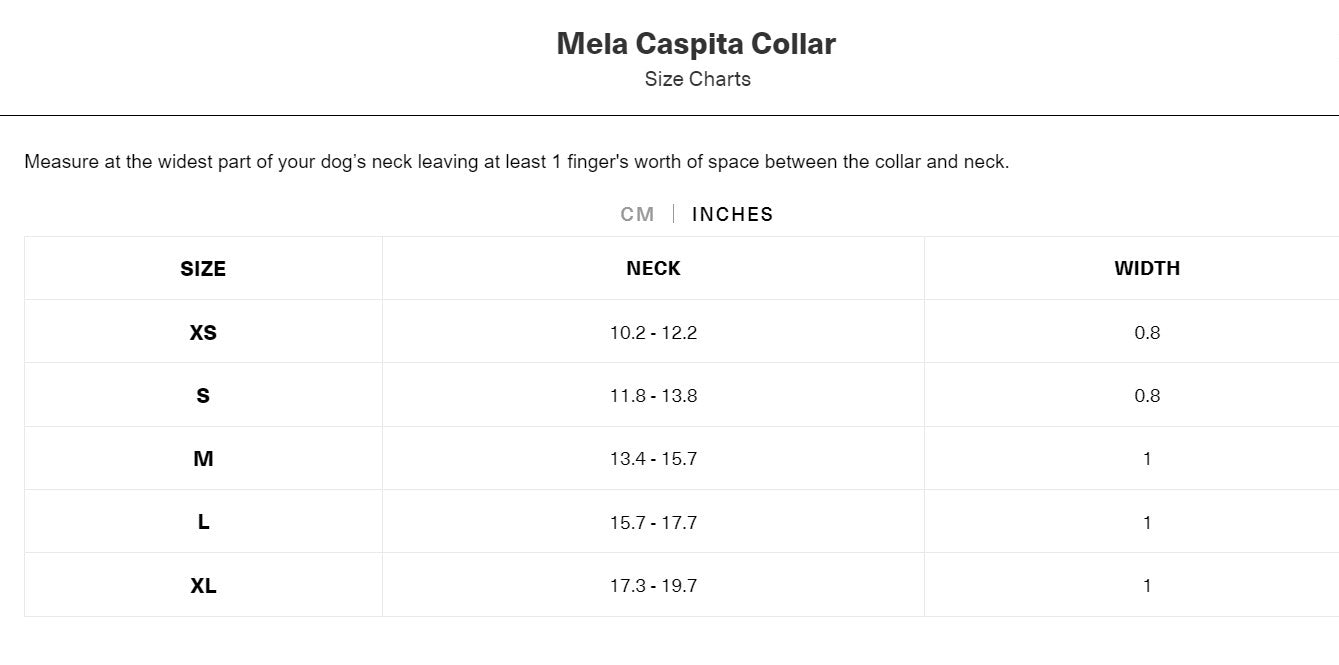The width and height of the screenshot is (1339, 665).
Task: Select the S size row
Action: pos(203,395)
